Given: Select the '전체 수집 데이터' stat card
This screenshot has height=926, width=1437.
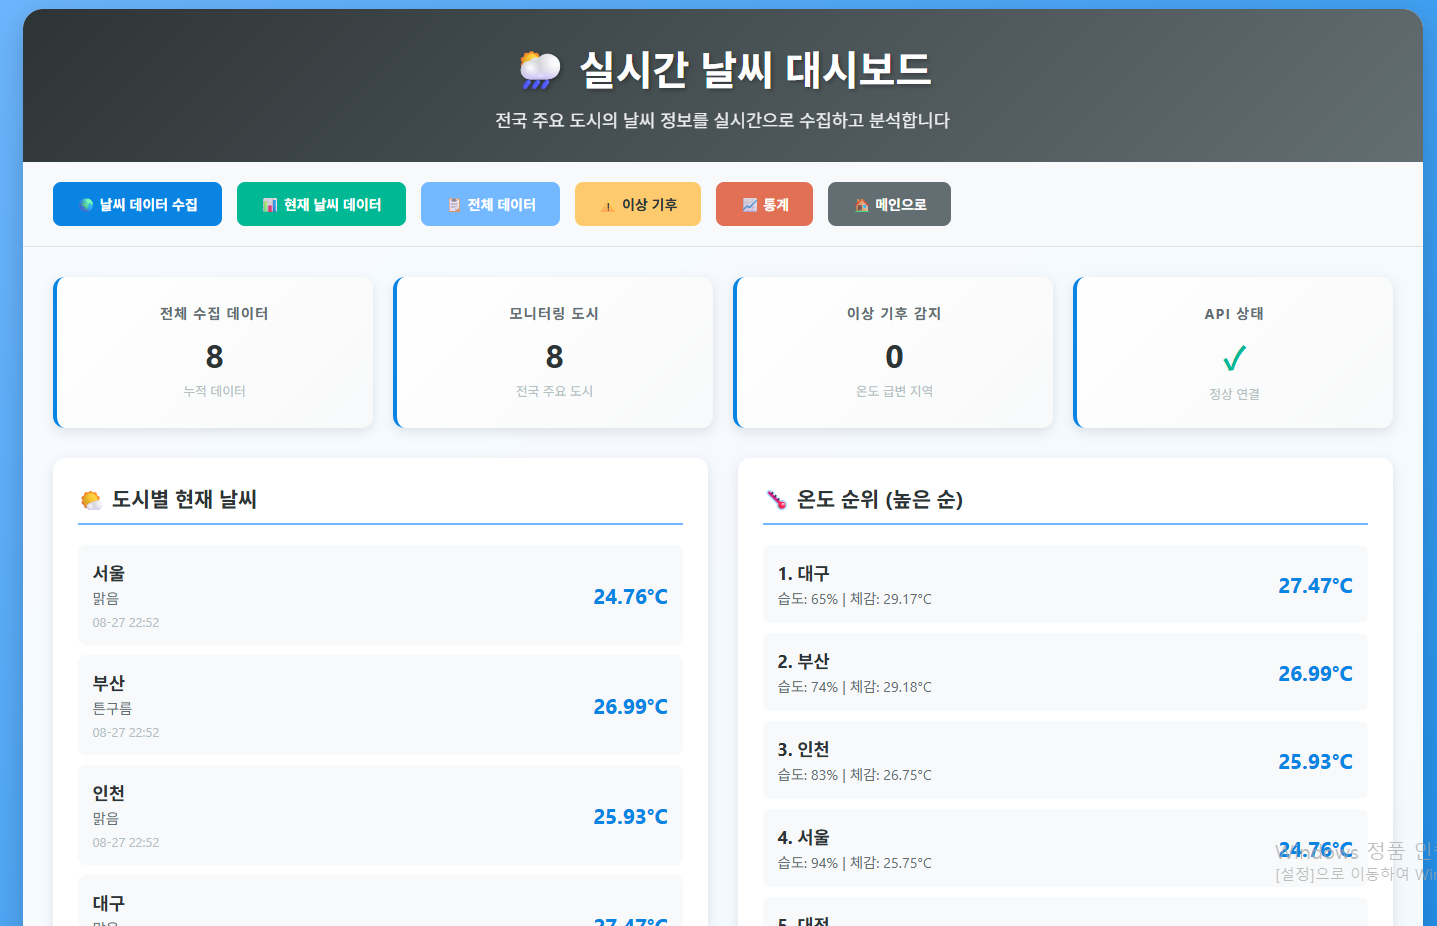Looking at the screenshot, I should point(213,353).
